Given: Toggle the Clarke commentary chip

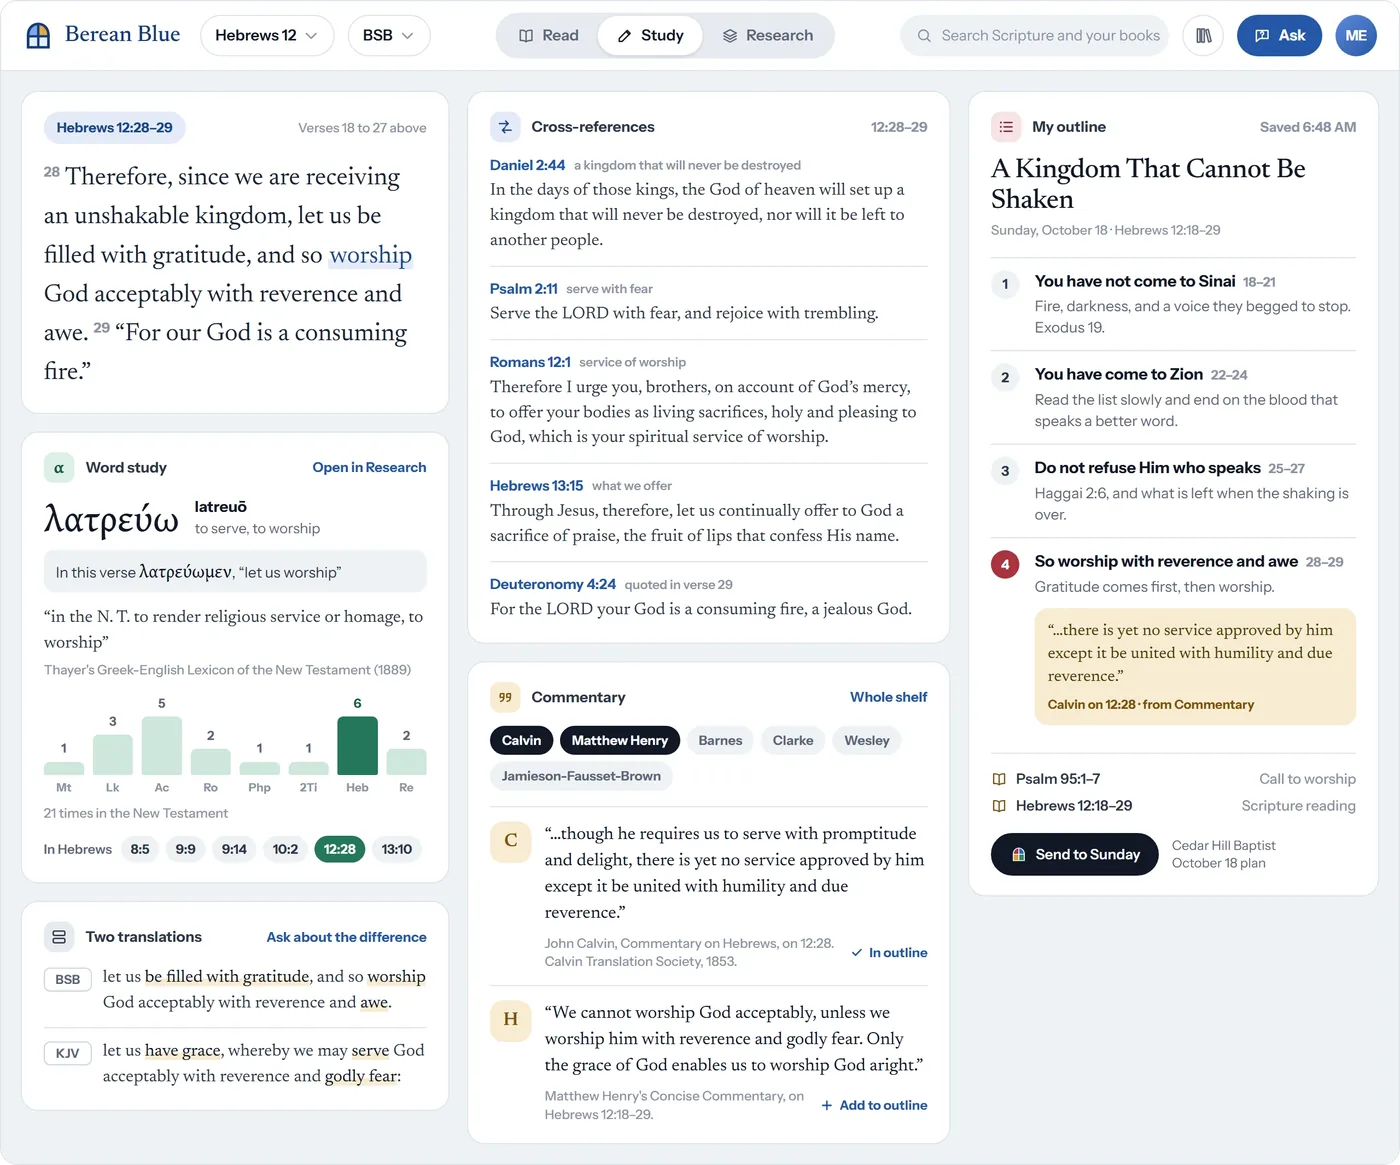Looking at the screenshot, I should tap(793, 740).
